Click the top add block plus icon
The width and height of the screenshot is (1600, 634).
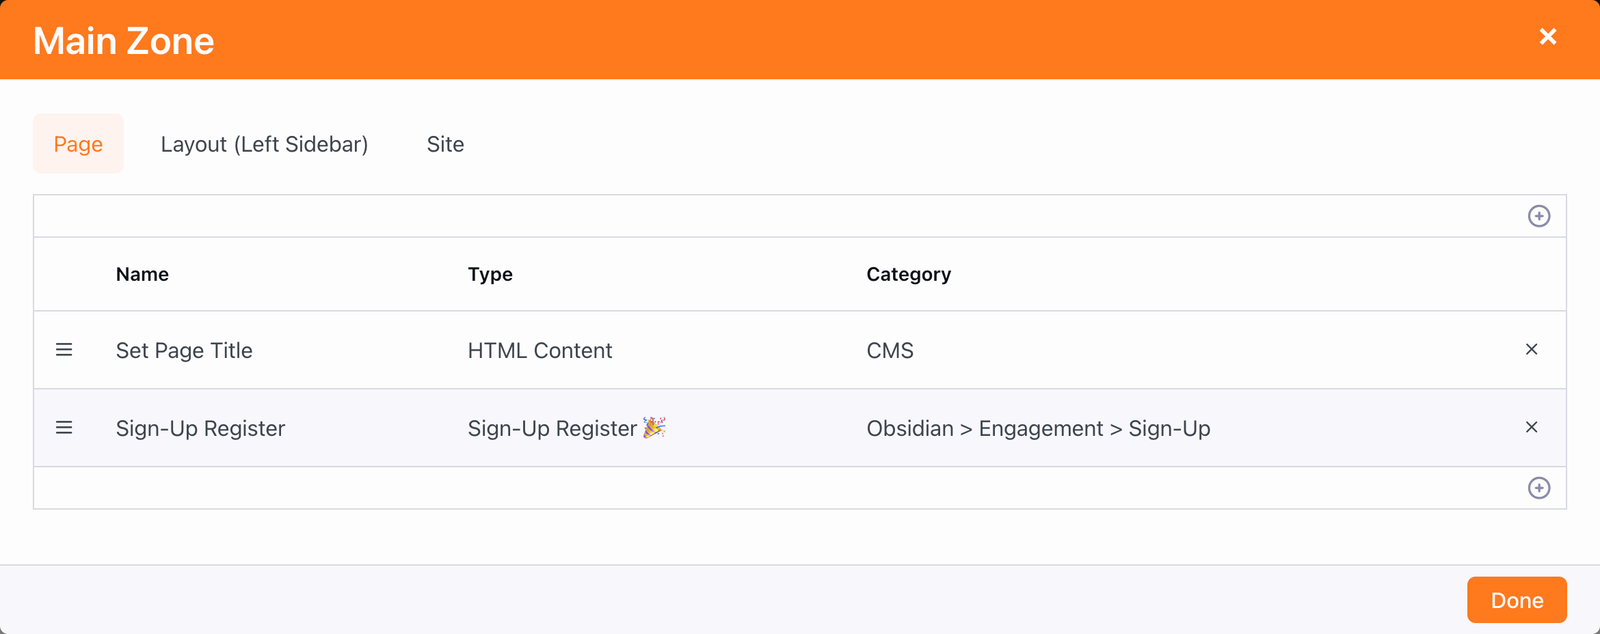[1539, 216]
